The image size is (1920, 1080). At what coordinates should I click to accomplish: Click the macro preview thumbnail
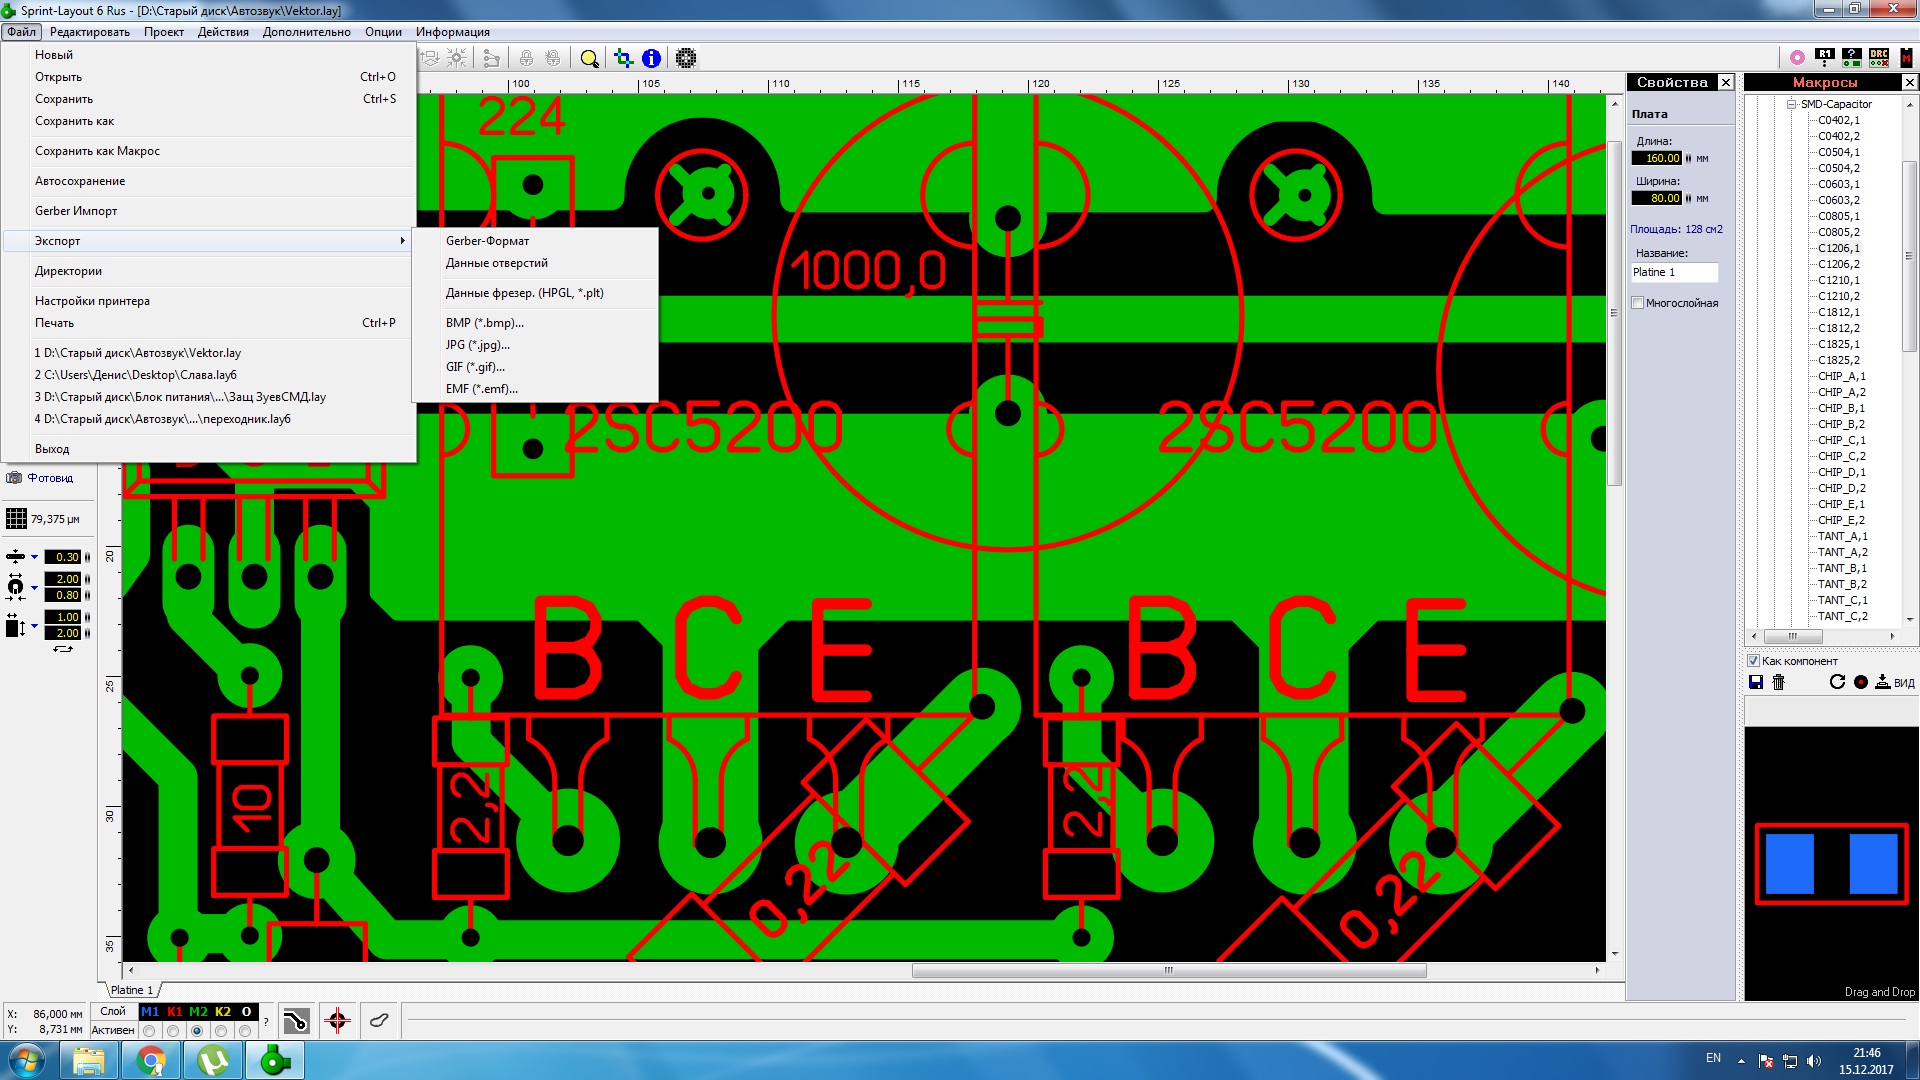click(x=1831, y=863)
